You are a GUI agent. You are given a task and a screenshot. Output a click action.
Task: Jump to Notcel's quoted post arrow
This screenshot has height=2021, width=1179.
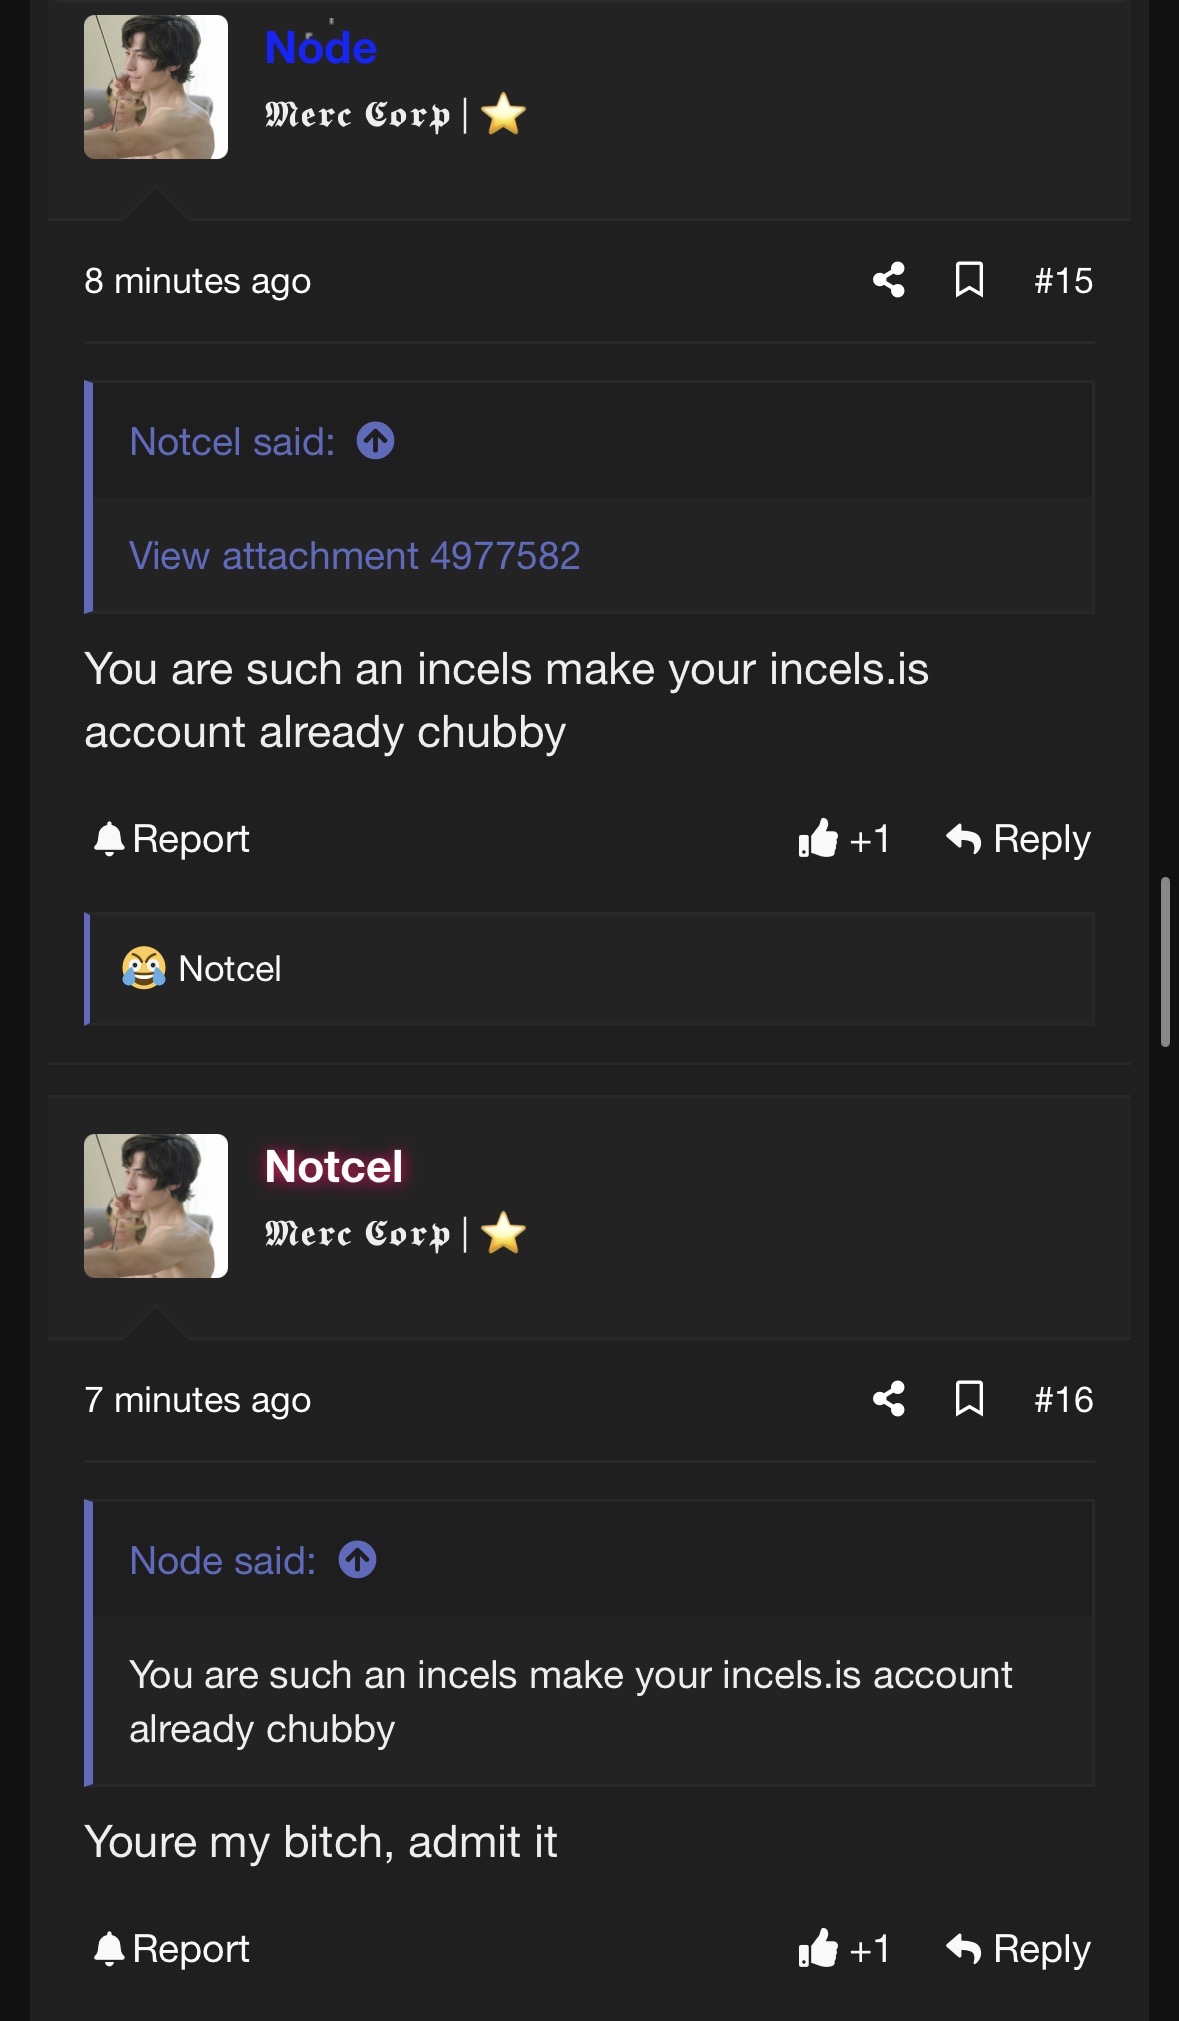[x=376, y=441]
